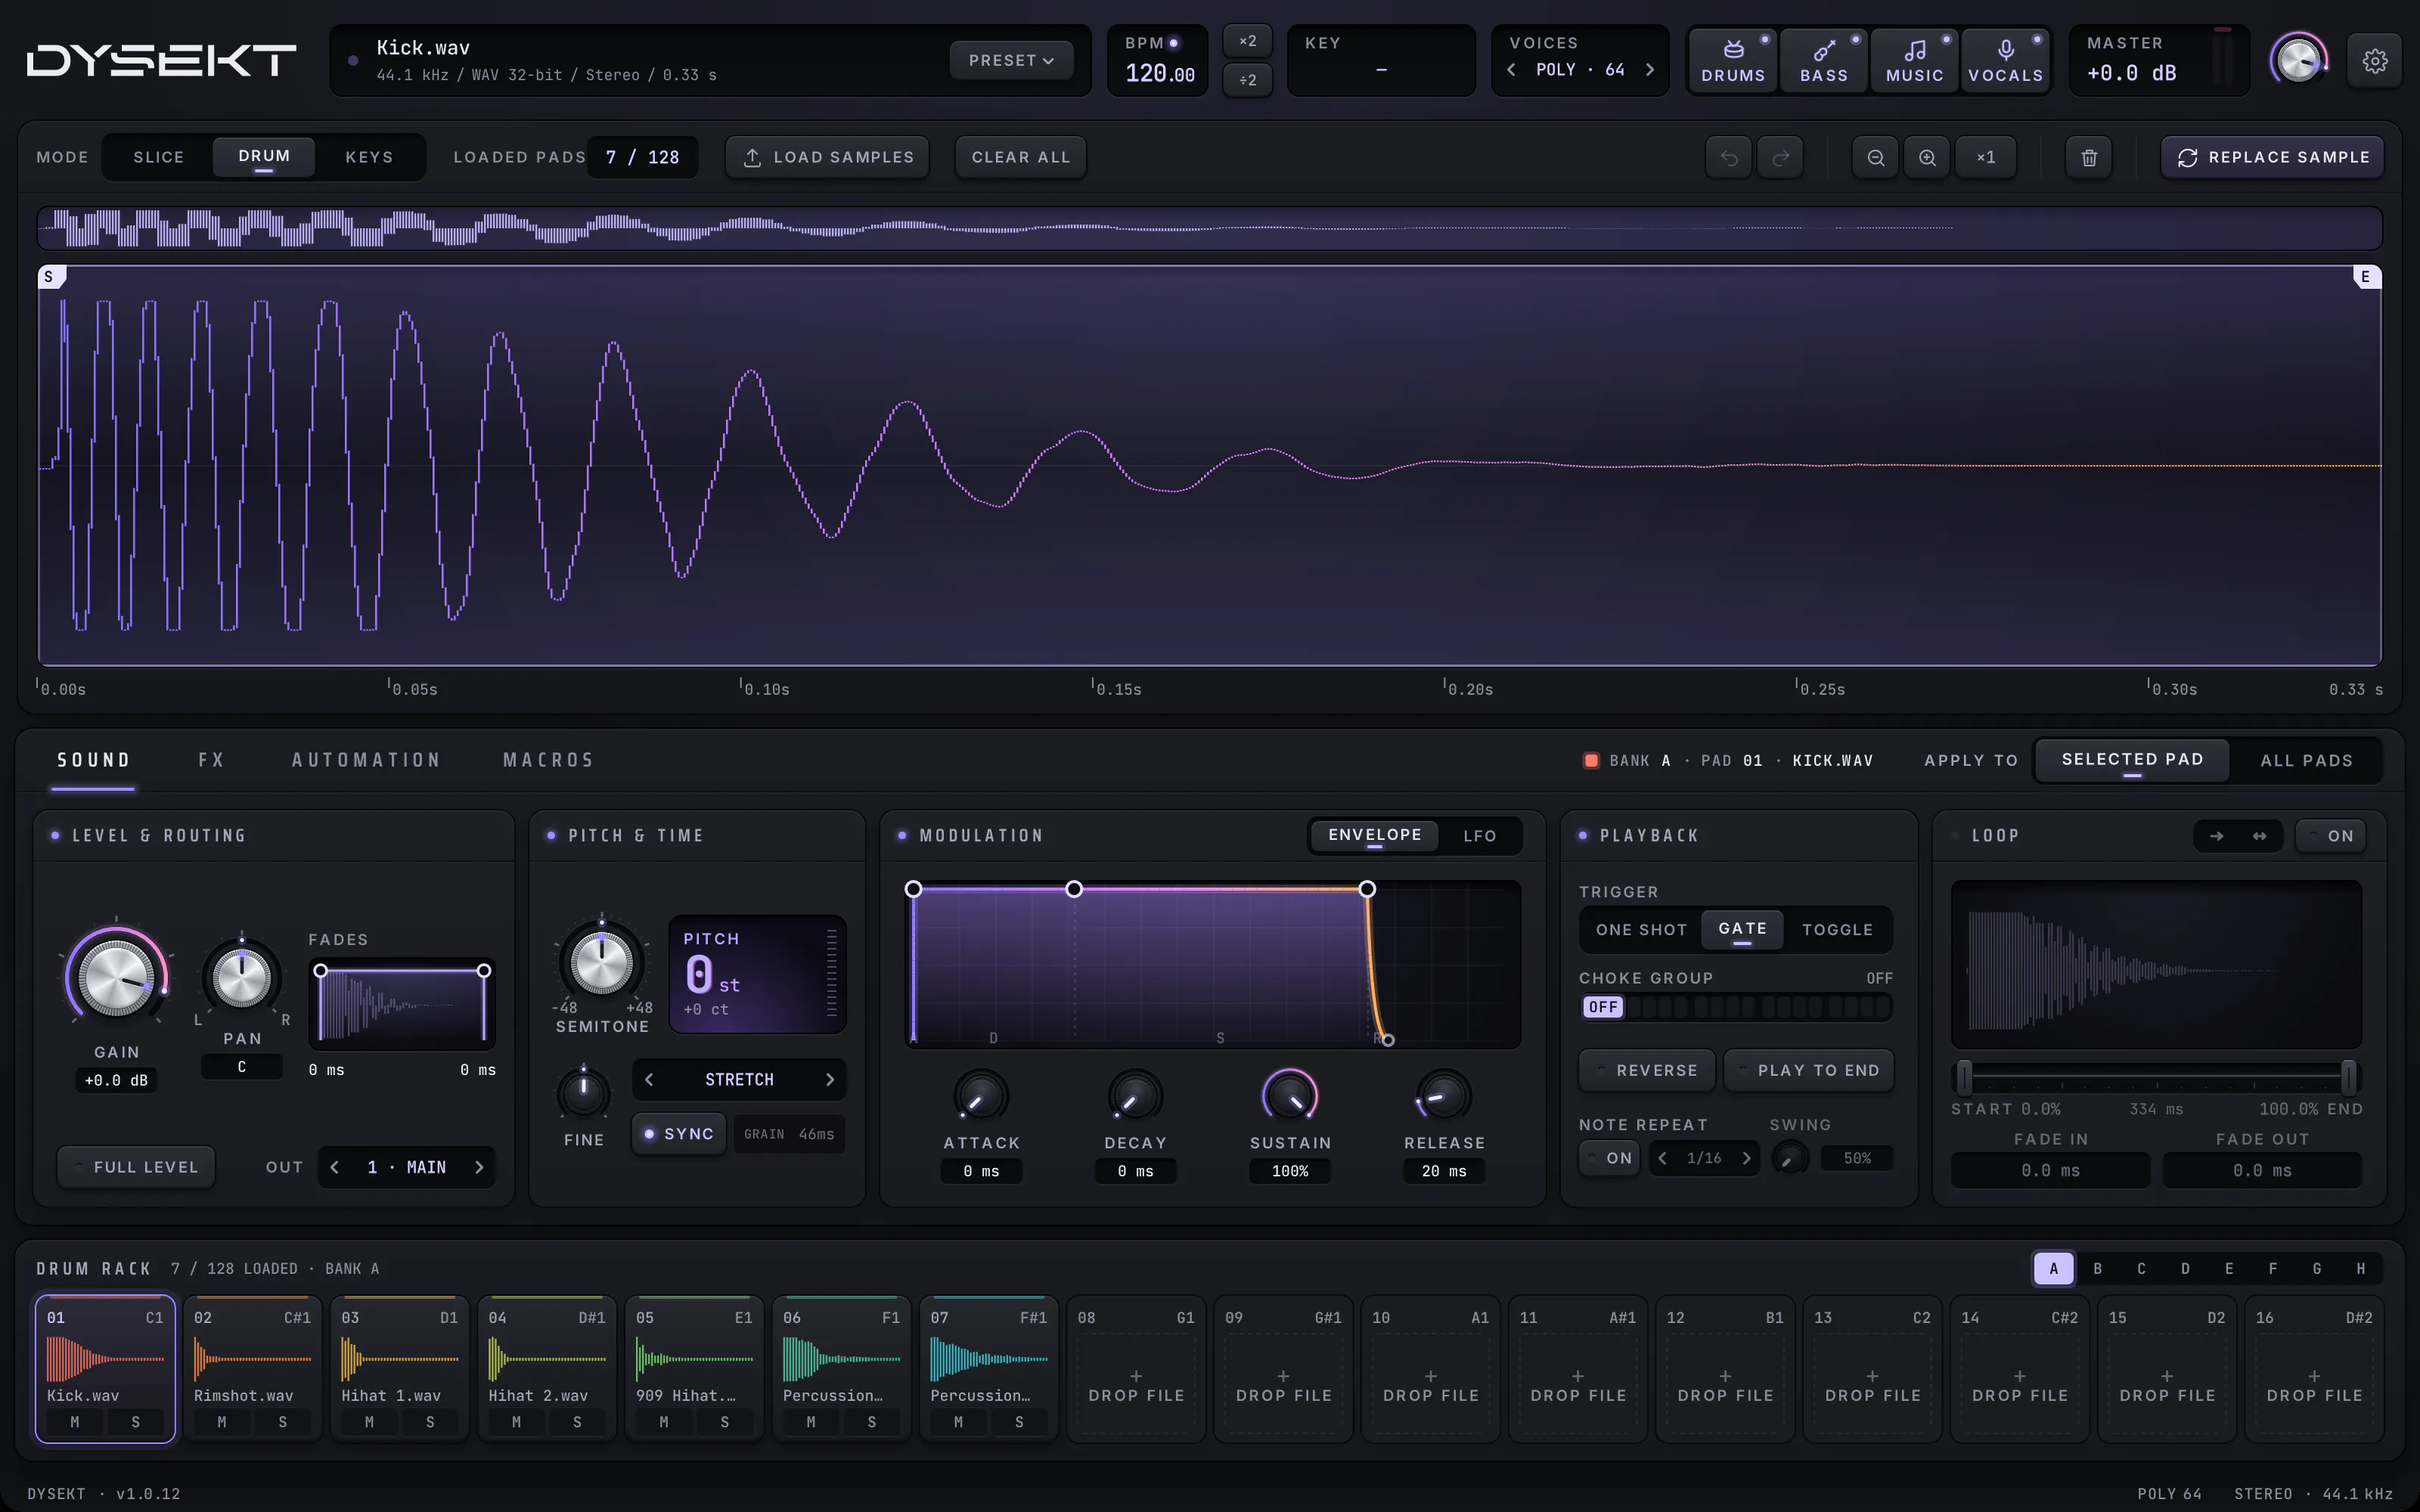Mute the Kick.wav pad
2420x1512 pixels.
(x=75, y=1421)
